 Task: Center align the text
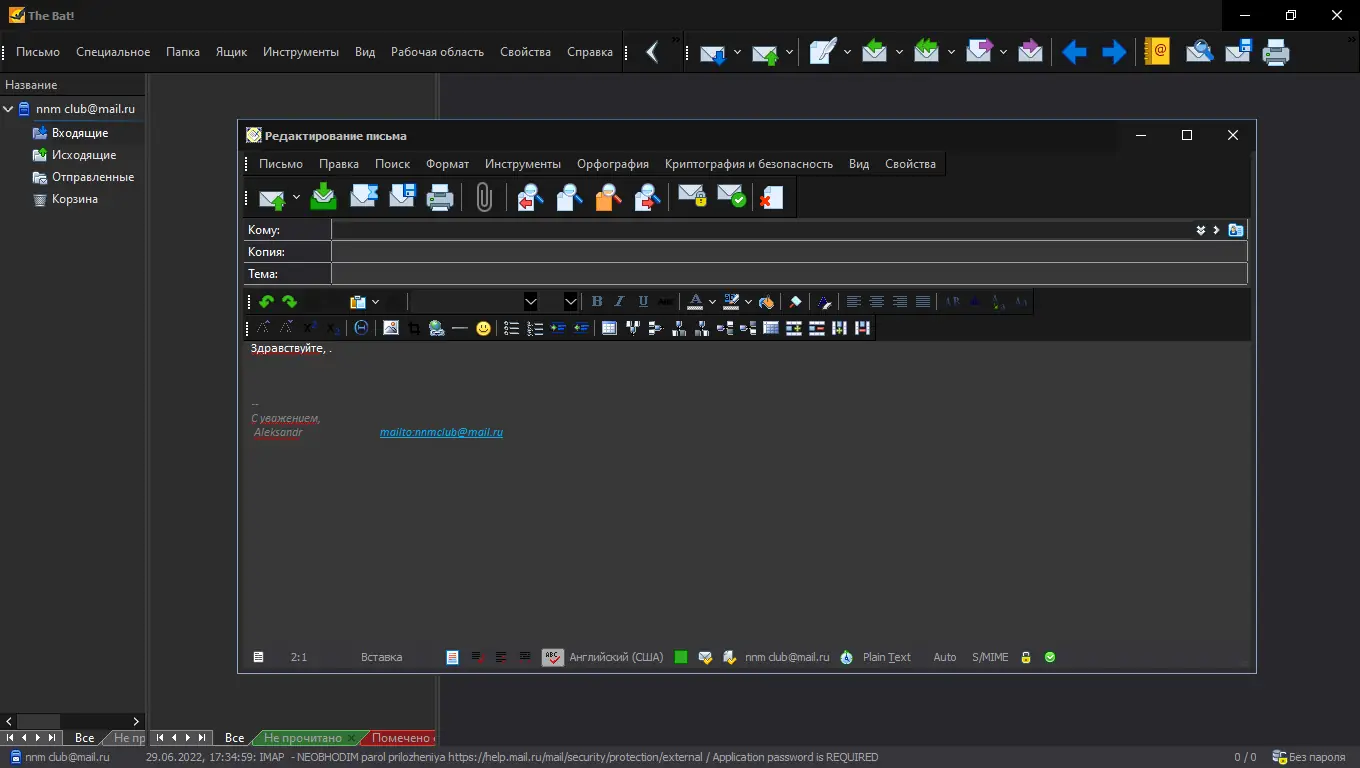[877, 302]
